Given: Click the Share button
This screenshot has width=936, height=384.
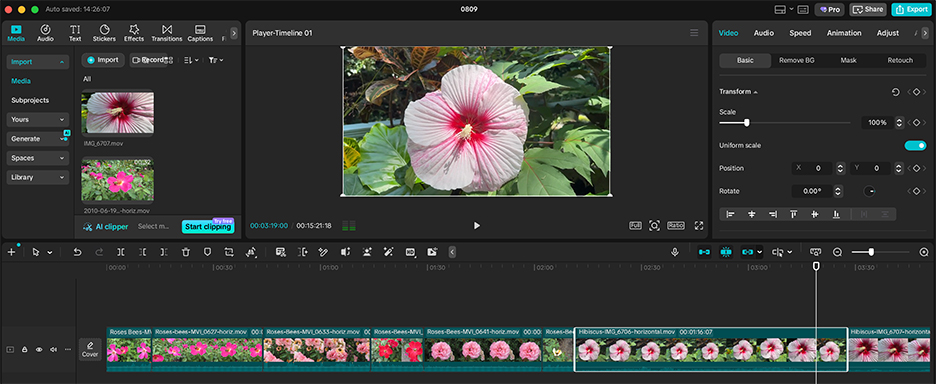Looking at the screenshot, I should (868, 10).
